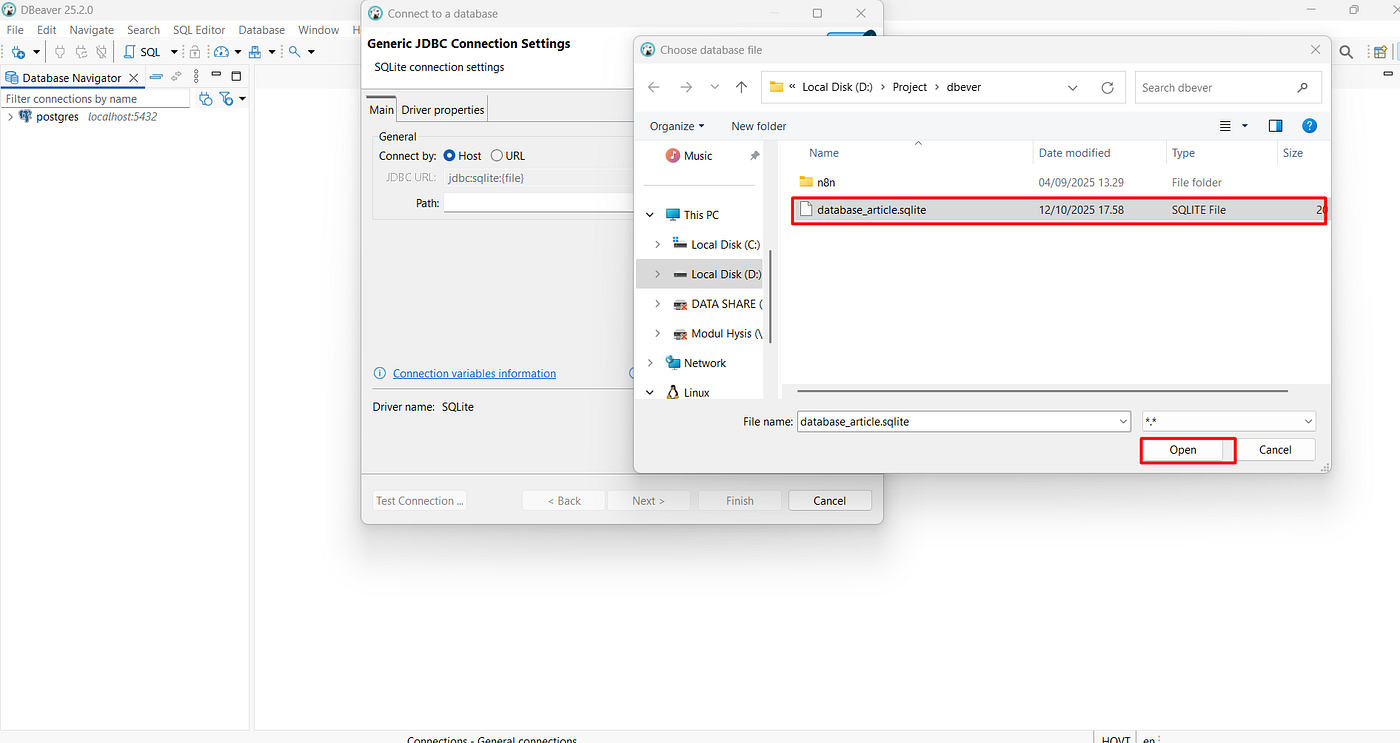Switch to the Driver properties tab
1400x743 pixels.
pyautogui.click(x=443, y=110)
